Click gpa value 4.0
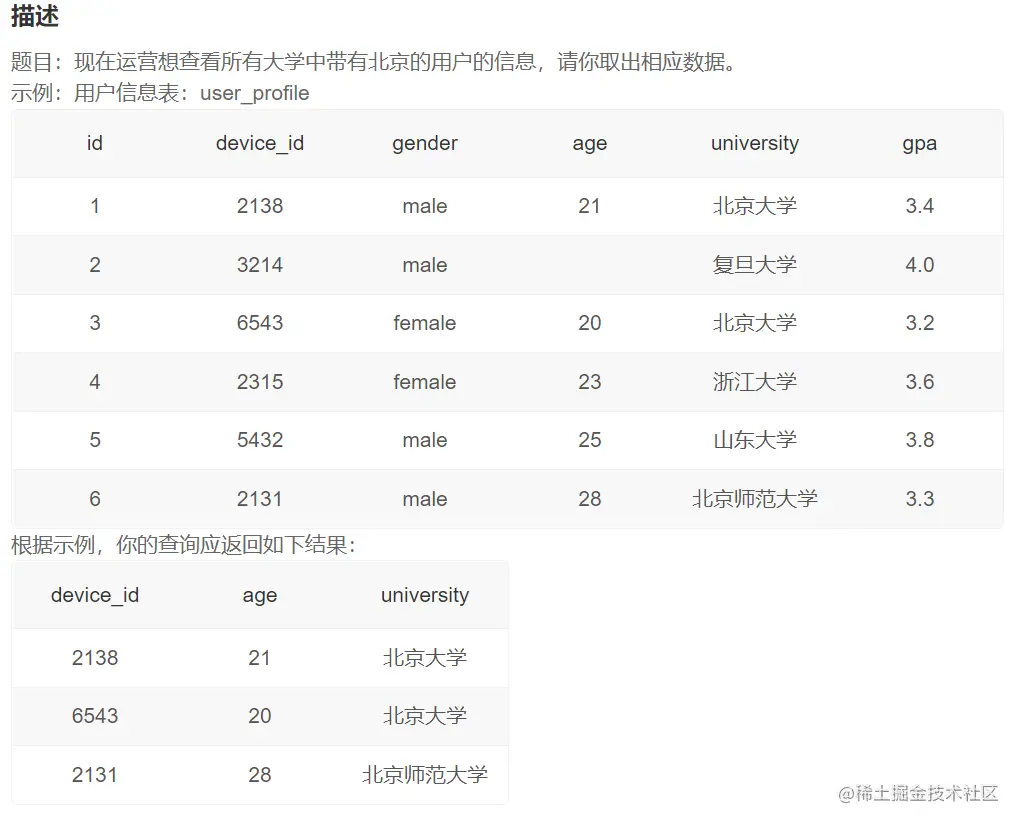The image size is (1022, 827). coord(919,265)
